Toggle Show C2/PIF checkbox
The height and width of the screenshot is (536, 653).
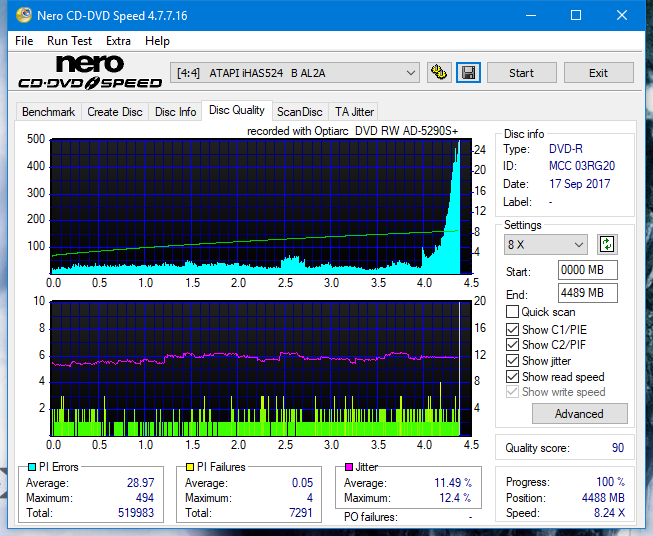point(512,345)
